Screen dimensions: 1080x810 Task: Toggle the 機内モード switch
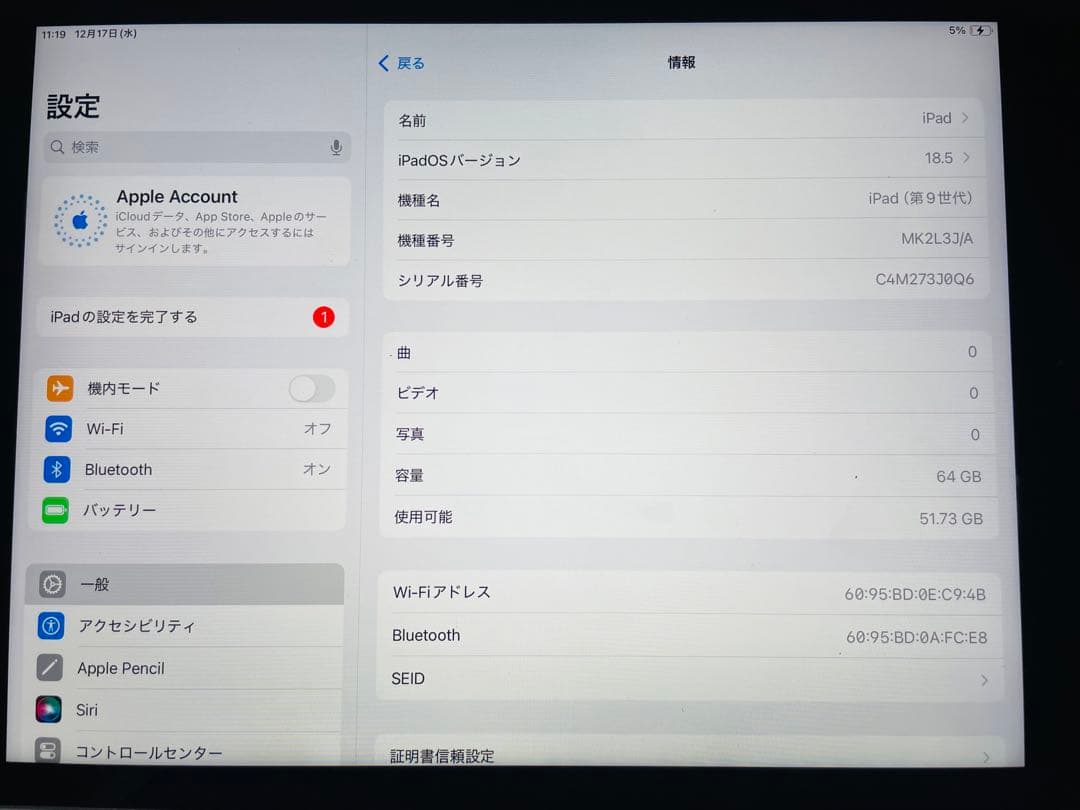point(311,388)
